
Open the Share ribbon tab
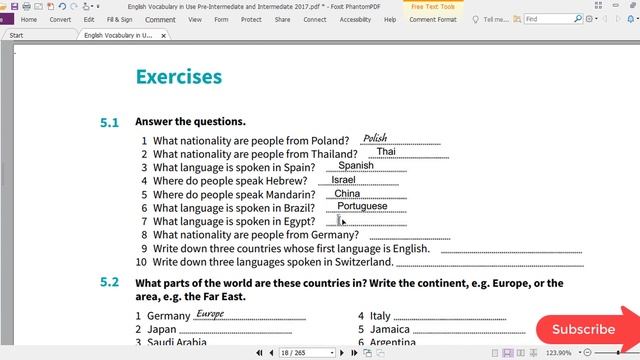[282, 19]
